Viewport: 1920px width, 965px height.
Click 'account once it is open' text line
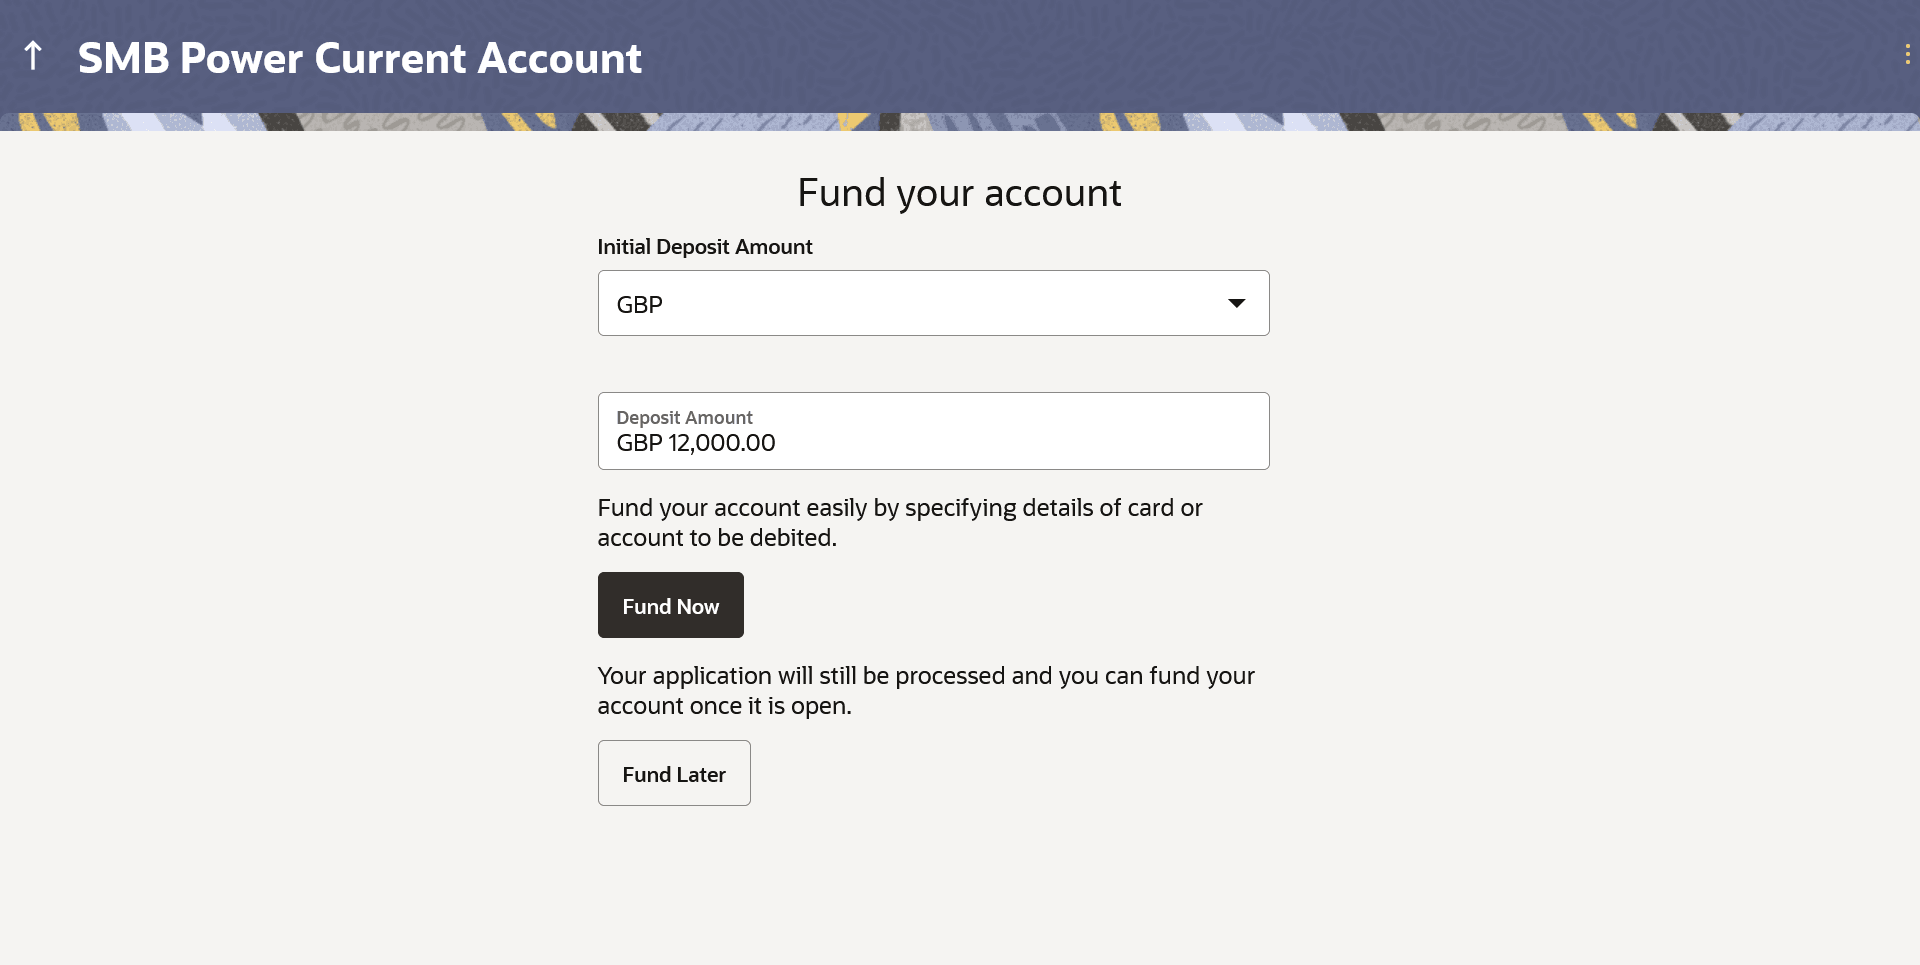(x=724, y=706)
